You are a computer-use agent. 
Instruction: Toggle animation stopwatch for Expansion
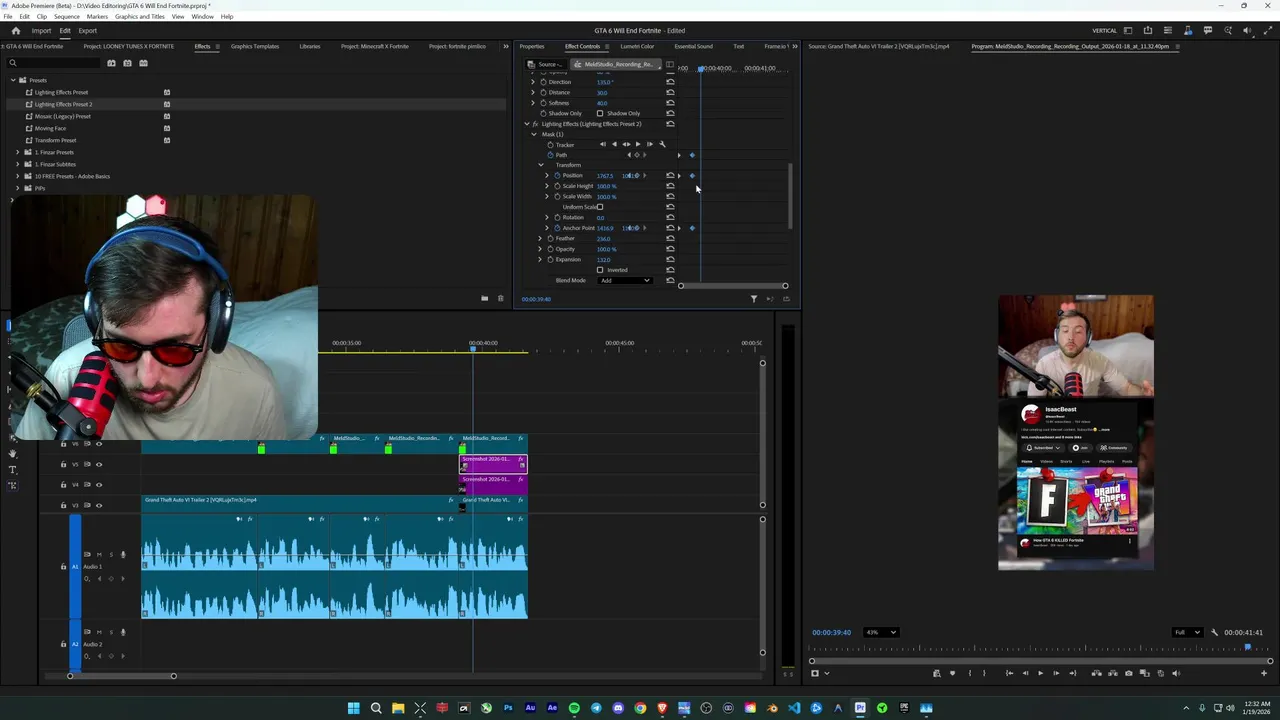pos(550,260)
